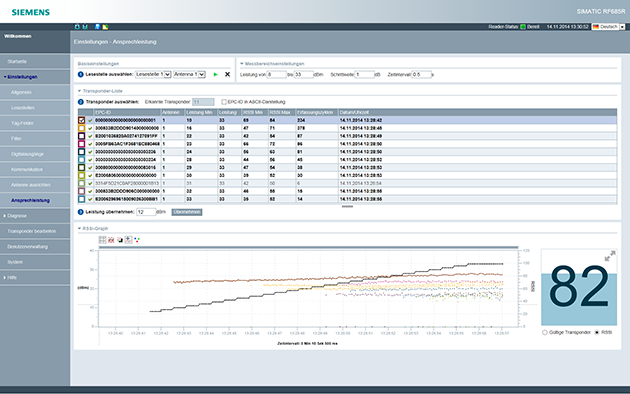Image resolution: width=630 pixels, height=394 pixels.
Task: Click step 1 info icon for Lesestelle auswählen
Action: (x=81, y=74)
